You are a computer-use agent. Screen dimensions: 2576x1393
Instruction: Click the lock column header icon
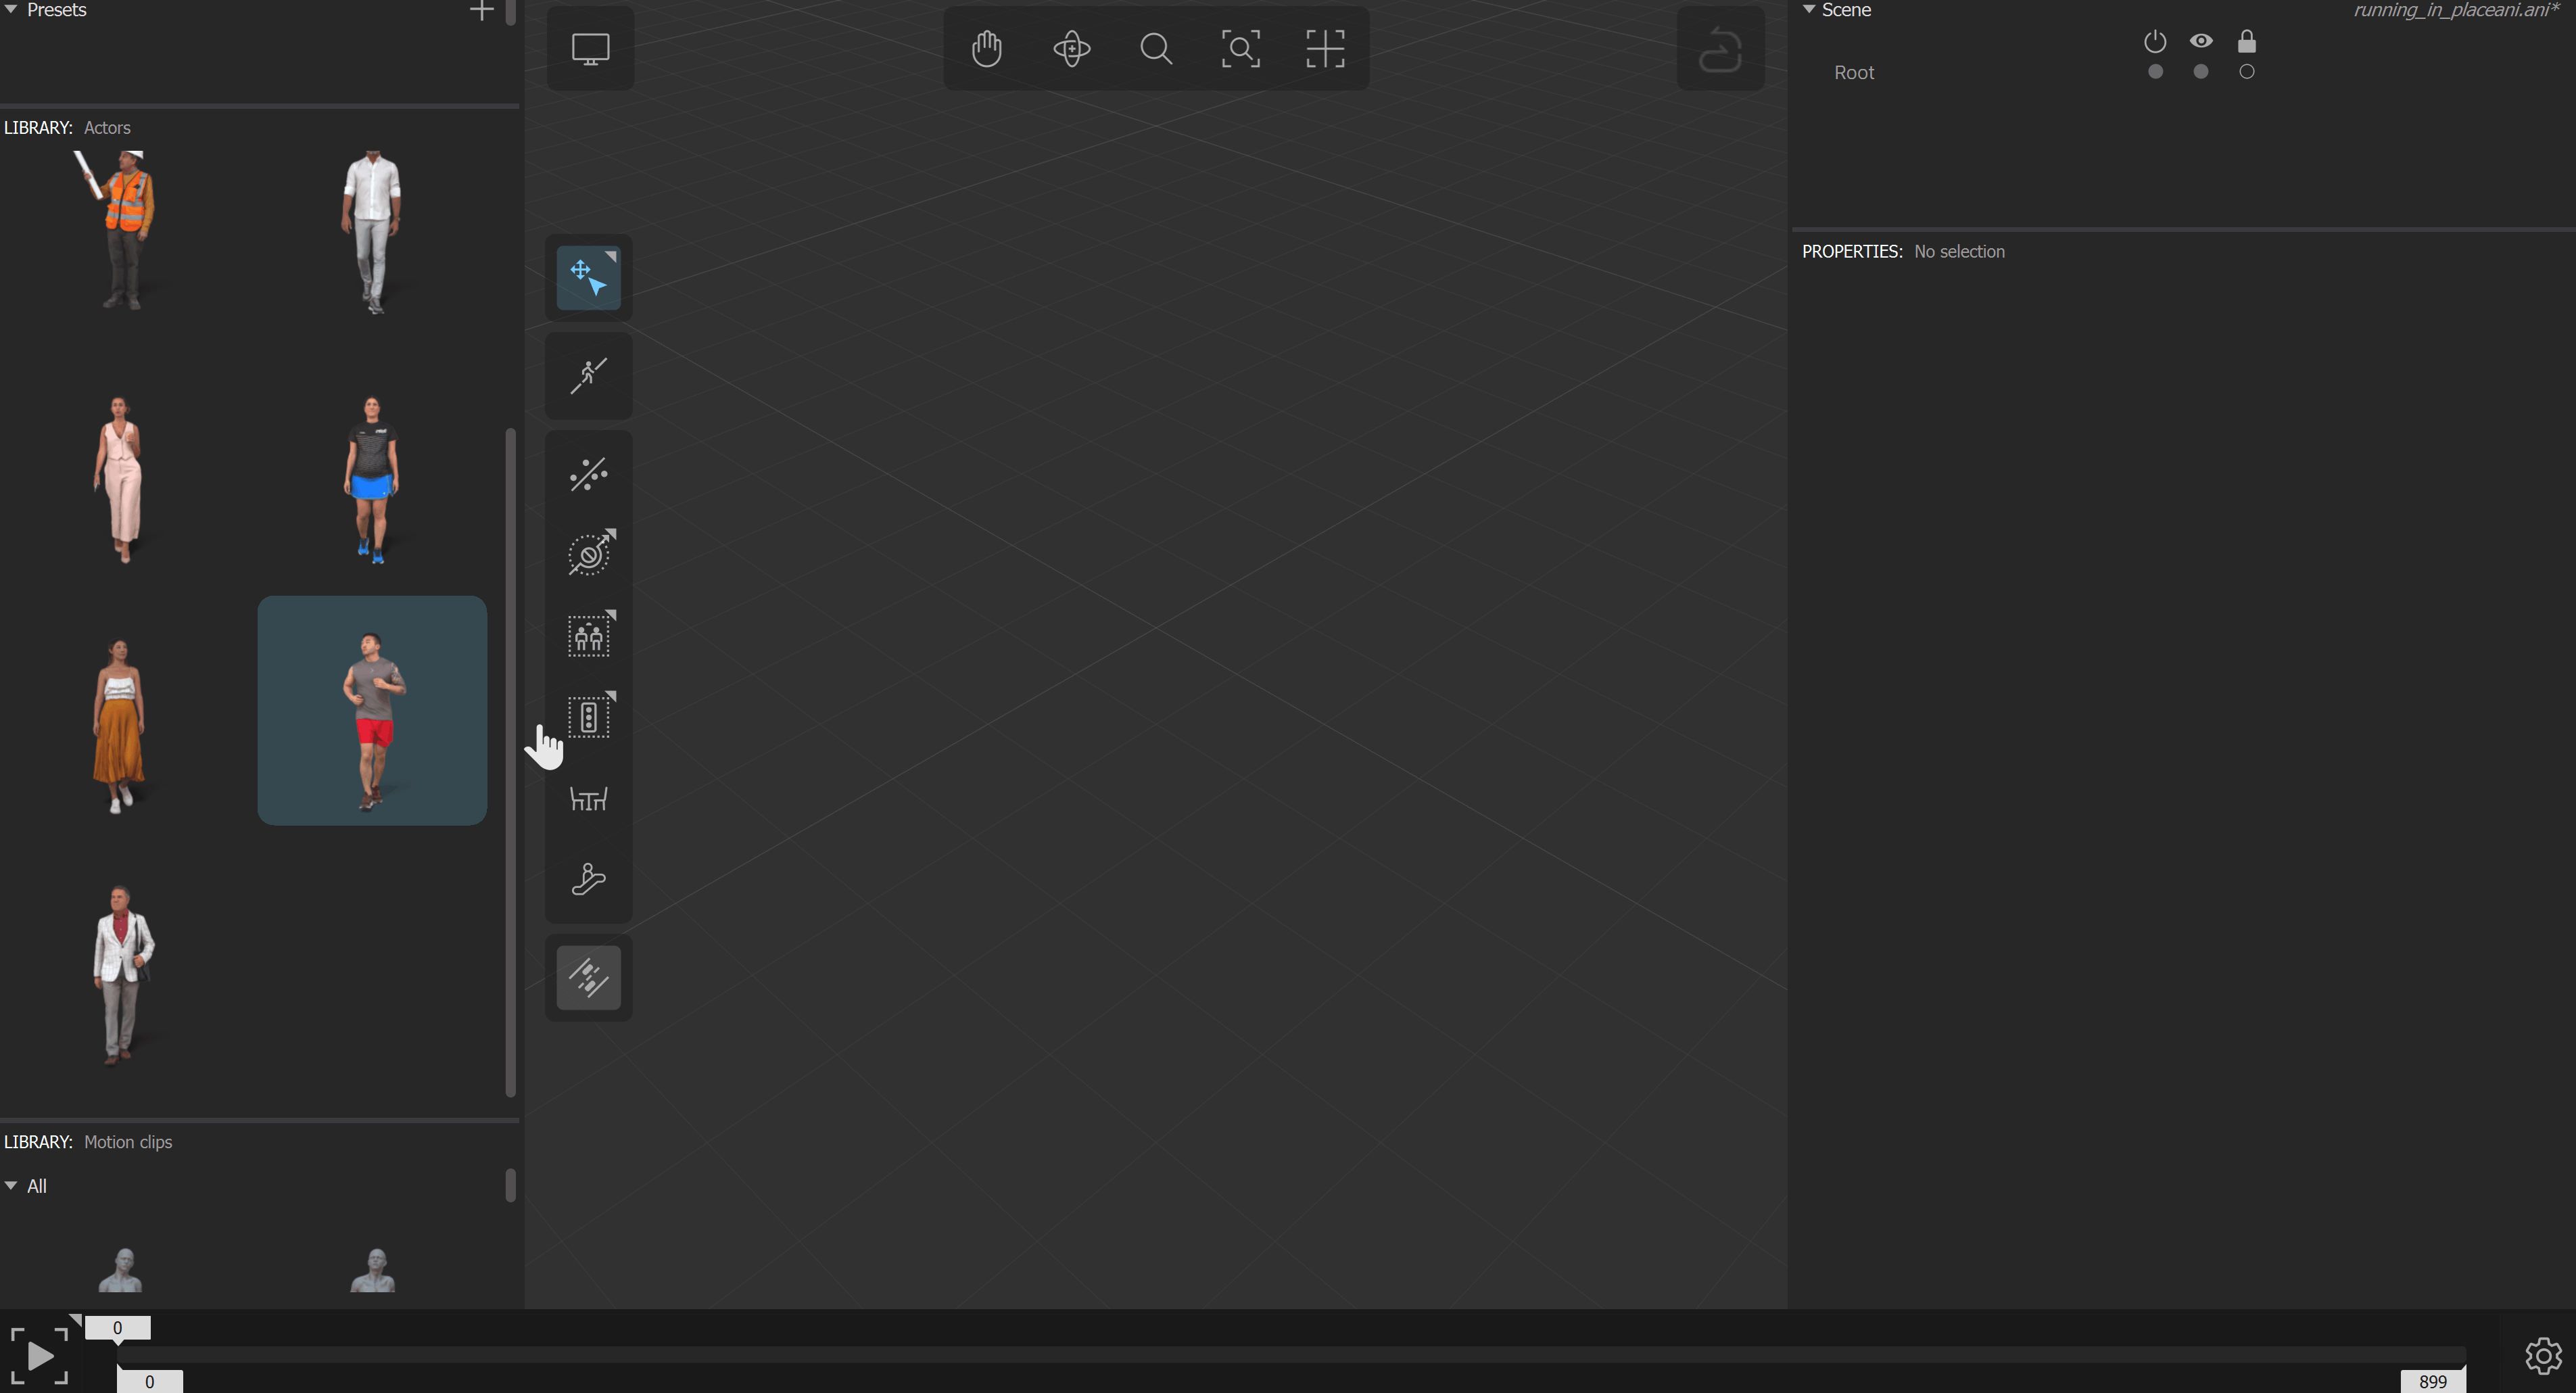2247,41
